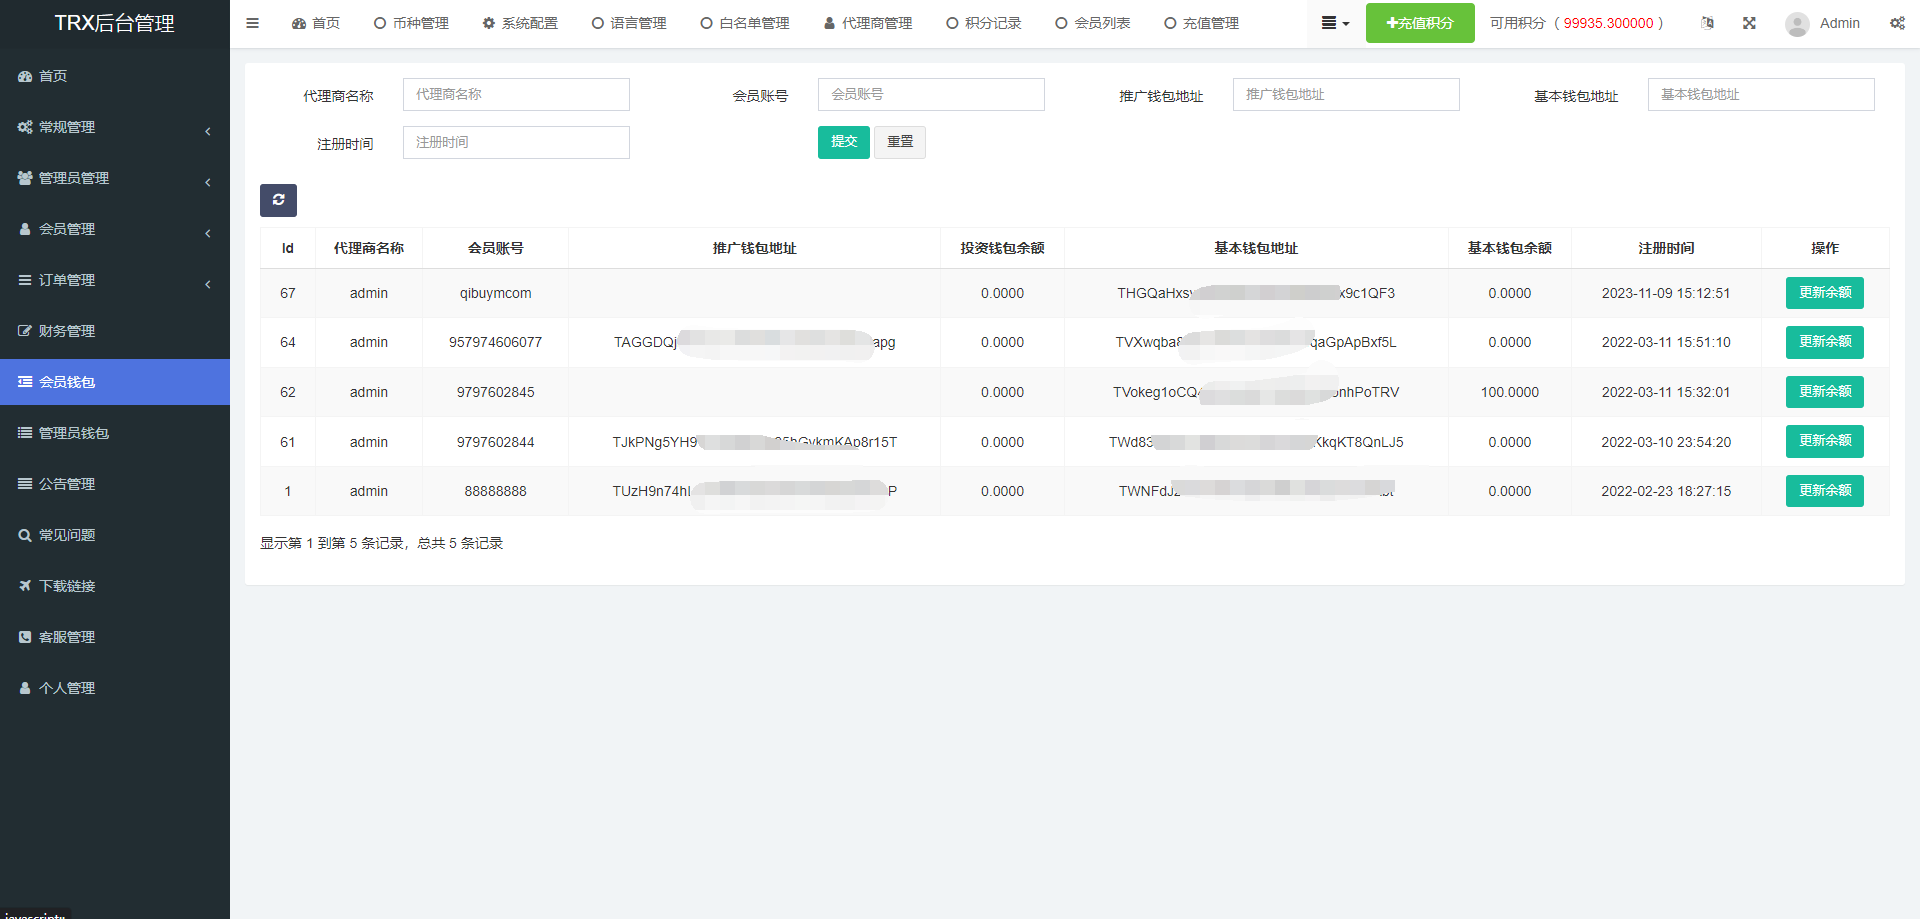
Task: Click the TRX后台管理 logo title
Action: click(x=115, y=23)
